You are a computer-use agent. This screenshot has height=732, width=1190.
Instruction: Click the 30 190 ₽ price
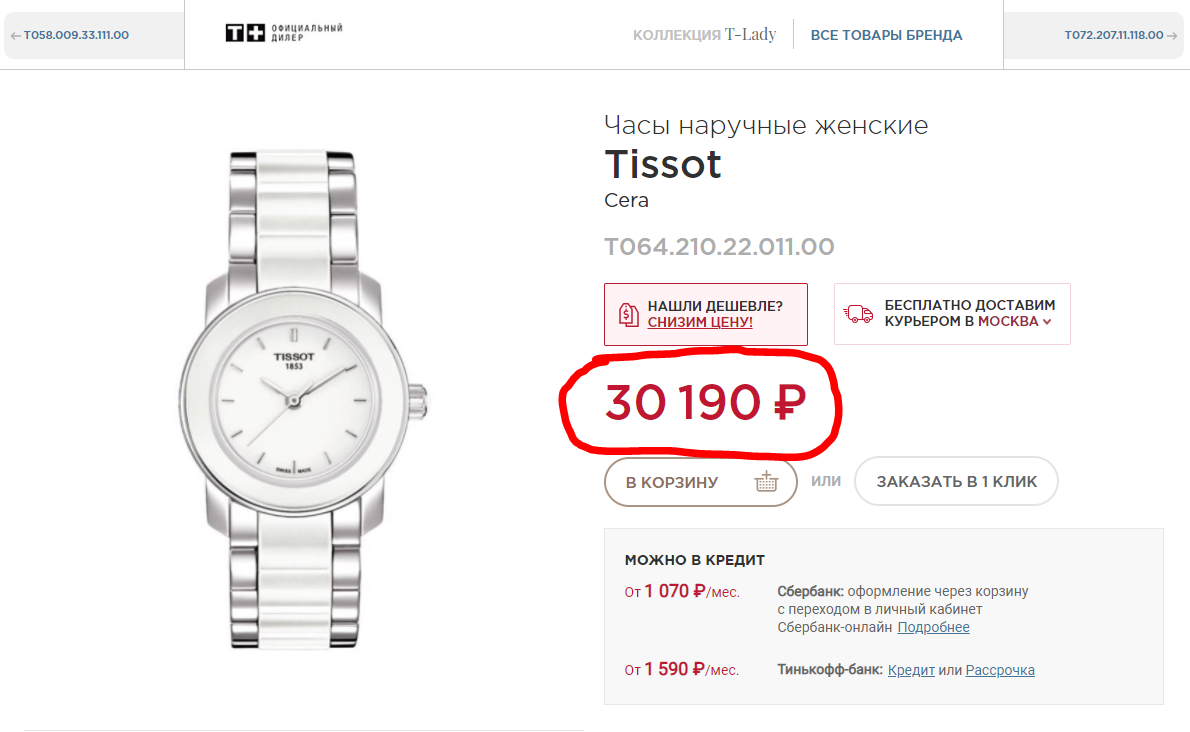705,402
